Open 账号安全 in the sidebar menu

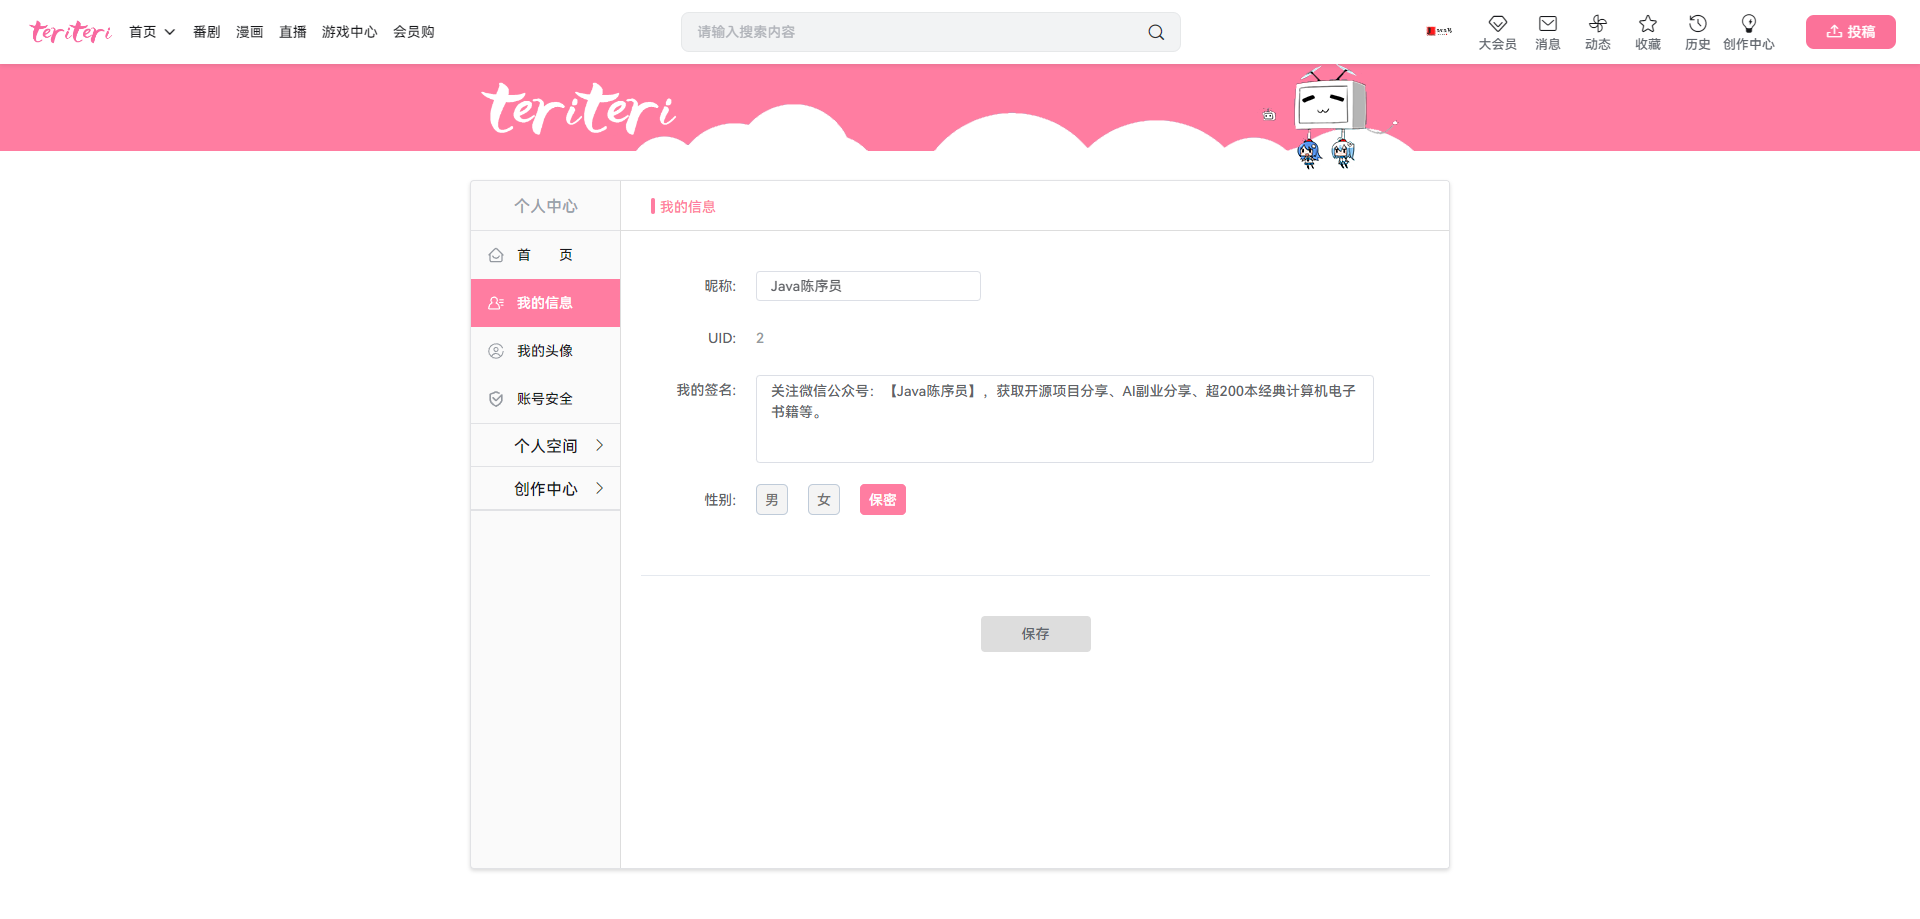point(546,399)
